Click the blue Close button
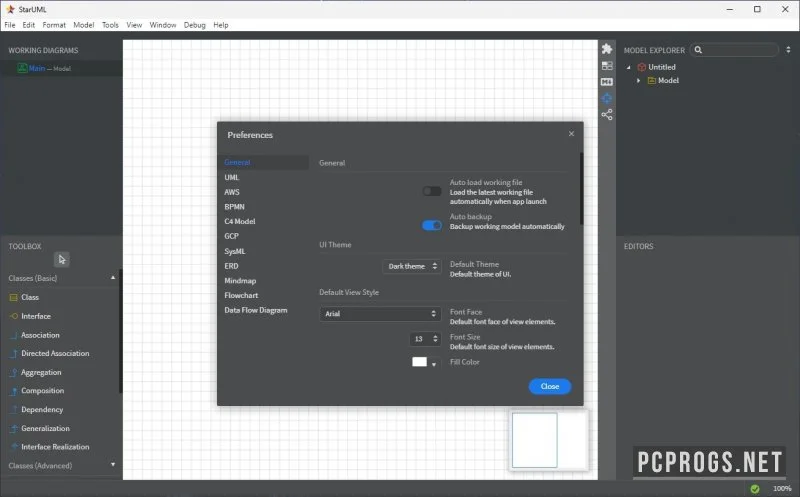 tap(549, 386)
